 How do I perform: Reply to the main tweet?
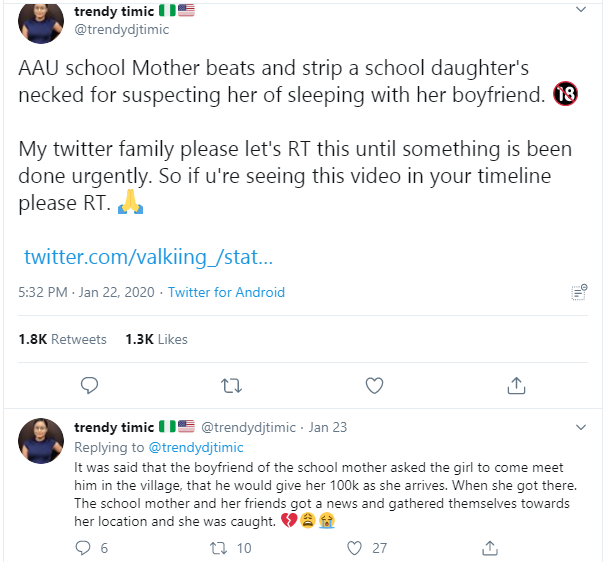88,385
